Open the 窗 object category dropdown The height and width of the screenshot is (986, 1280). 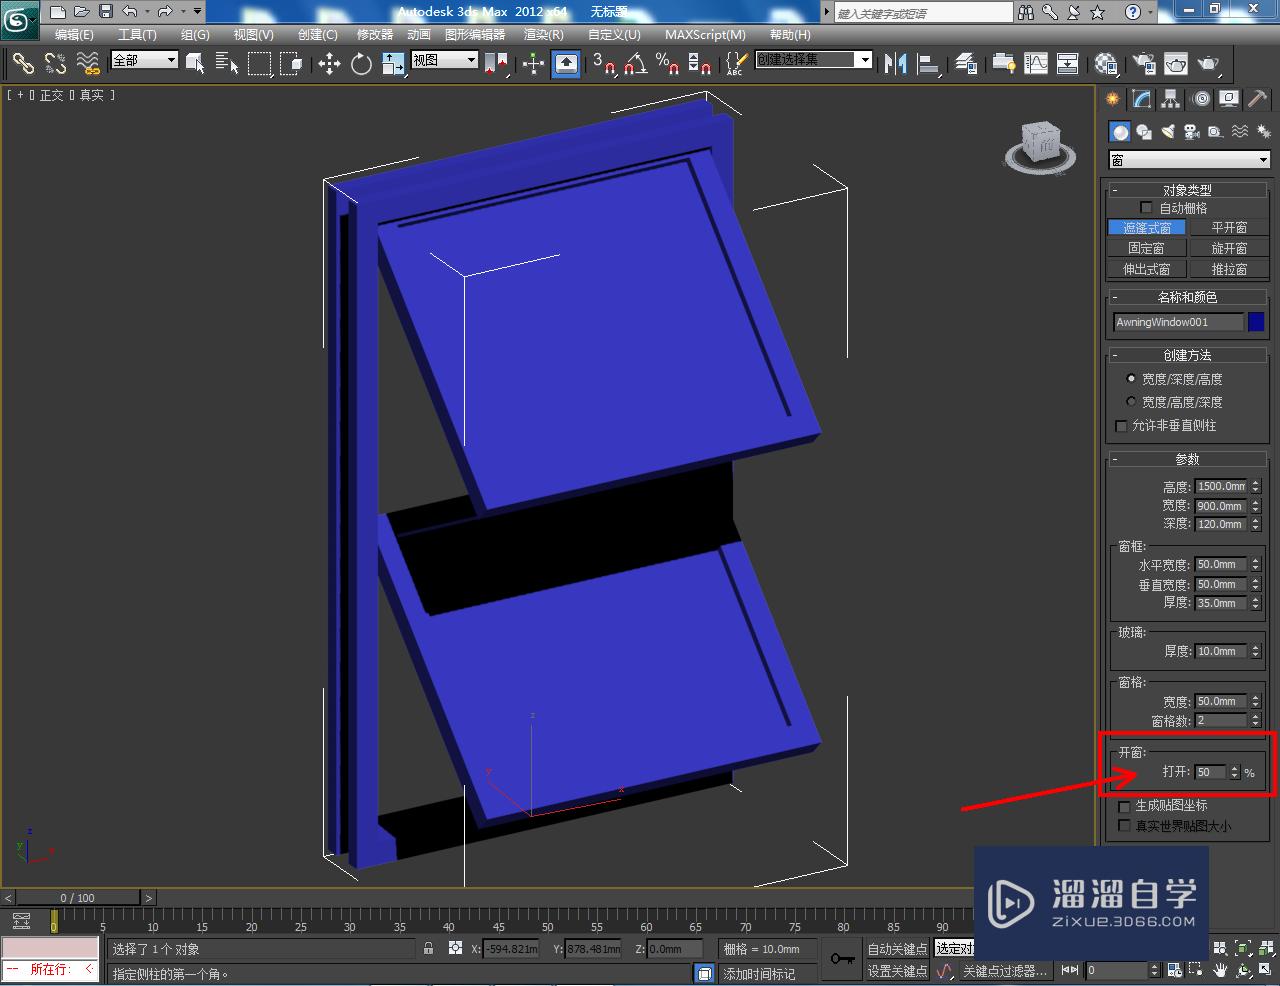1188,160
